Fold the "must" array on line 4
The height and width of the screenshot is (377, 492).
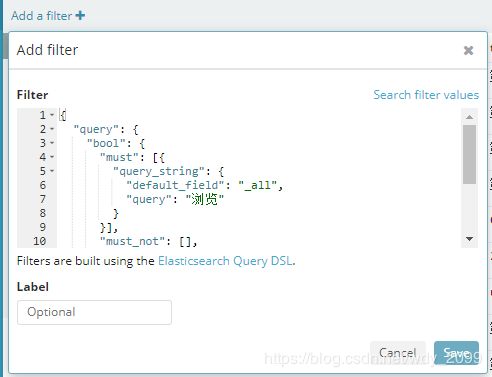(52, 157)
